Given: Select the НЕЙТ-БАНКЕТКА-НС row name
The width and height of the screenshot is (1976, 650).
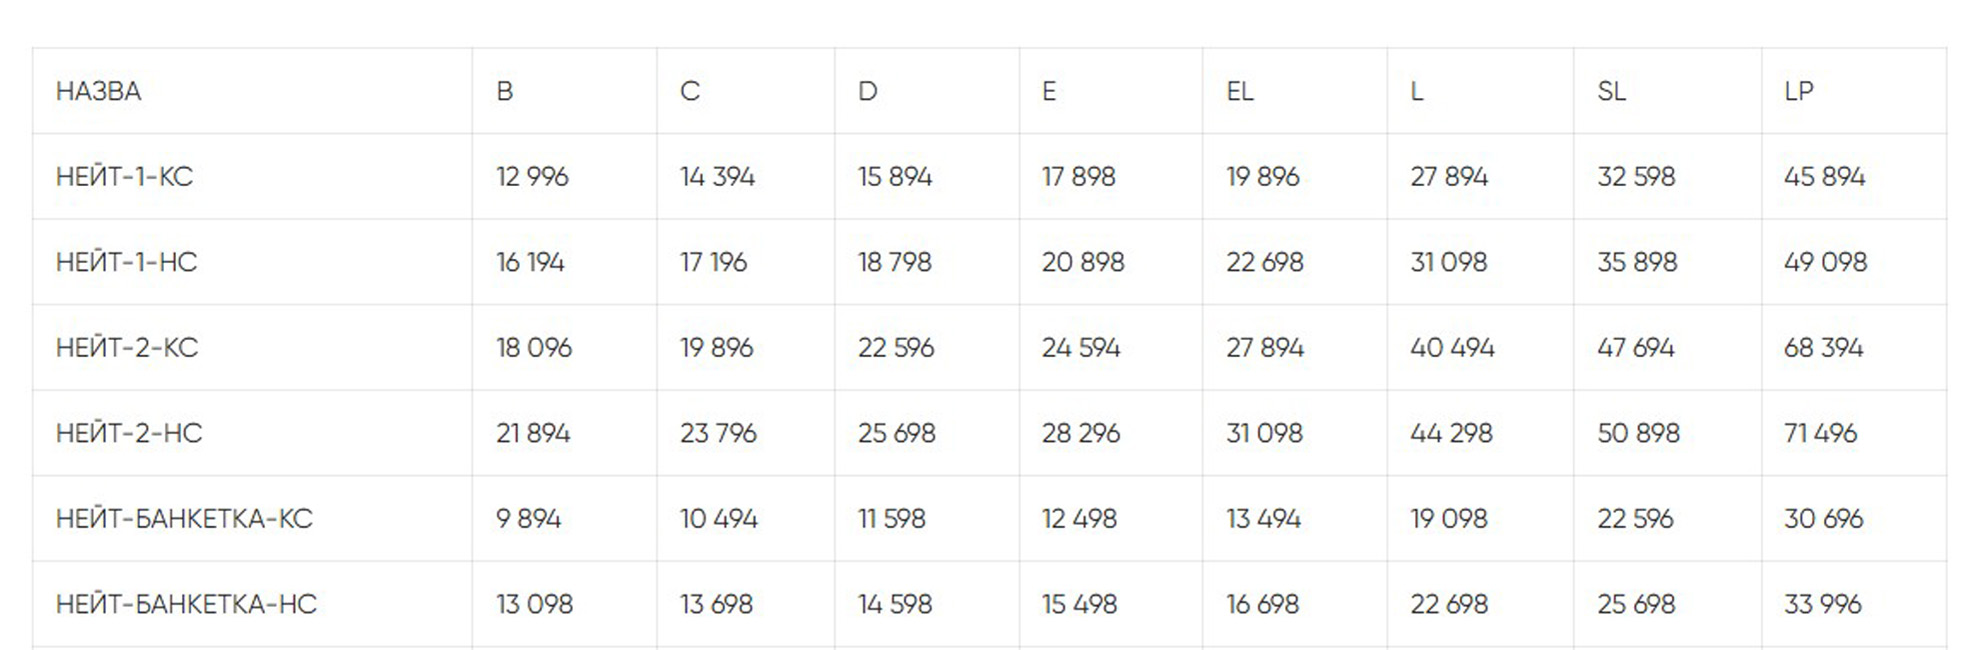Looking at the screenshot, I should (x=186, y=604).
